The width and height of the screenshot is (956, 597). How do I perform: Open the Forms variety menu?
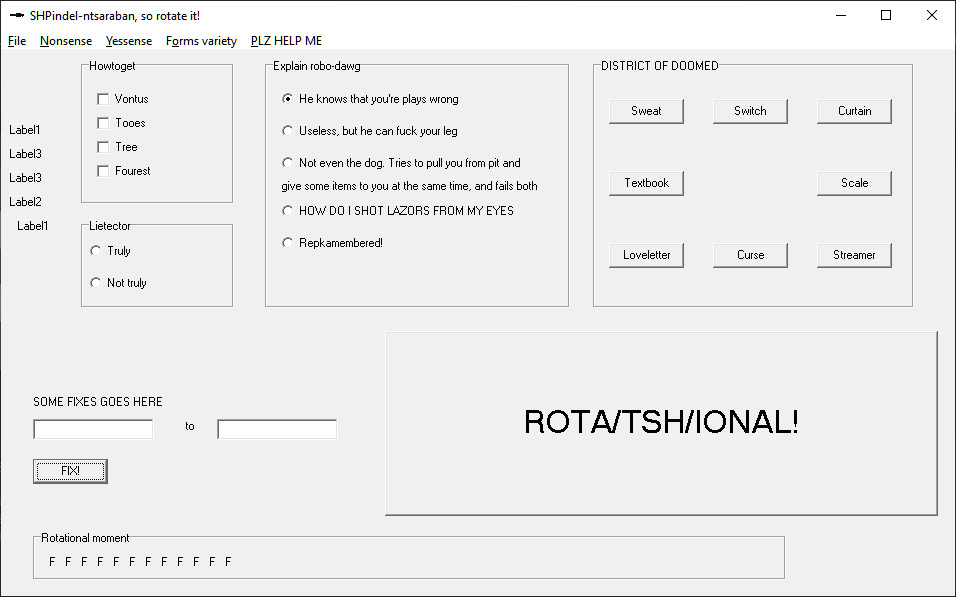200,41
